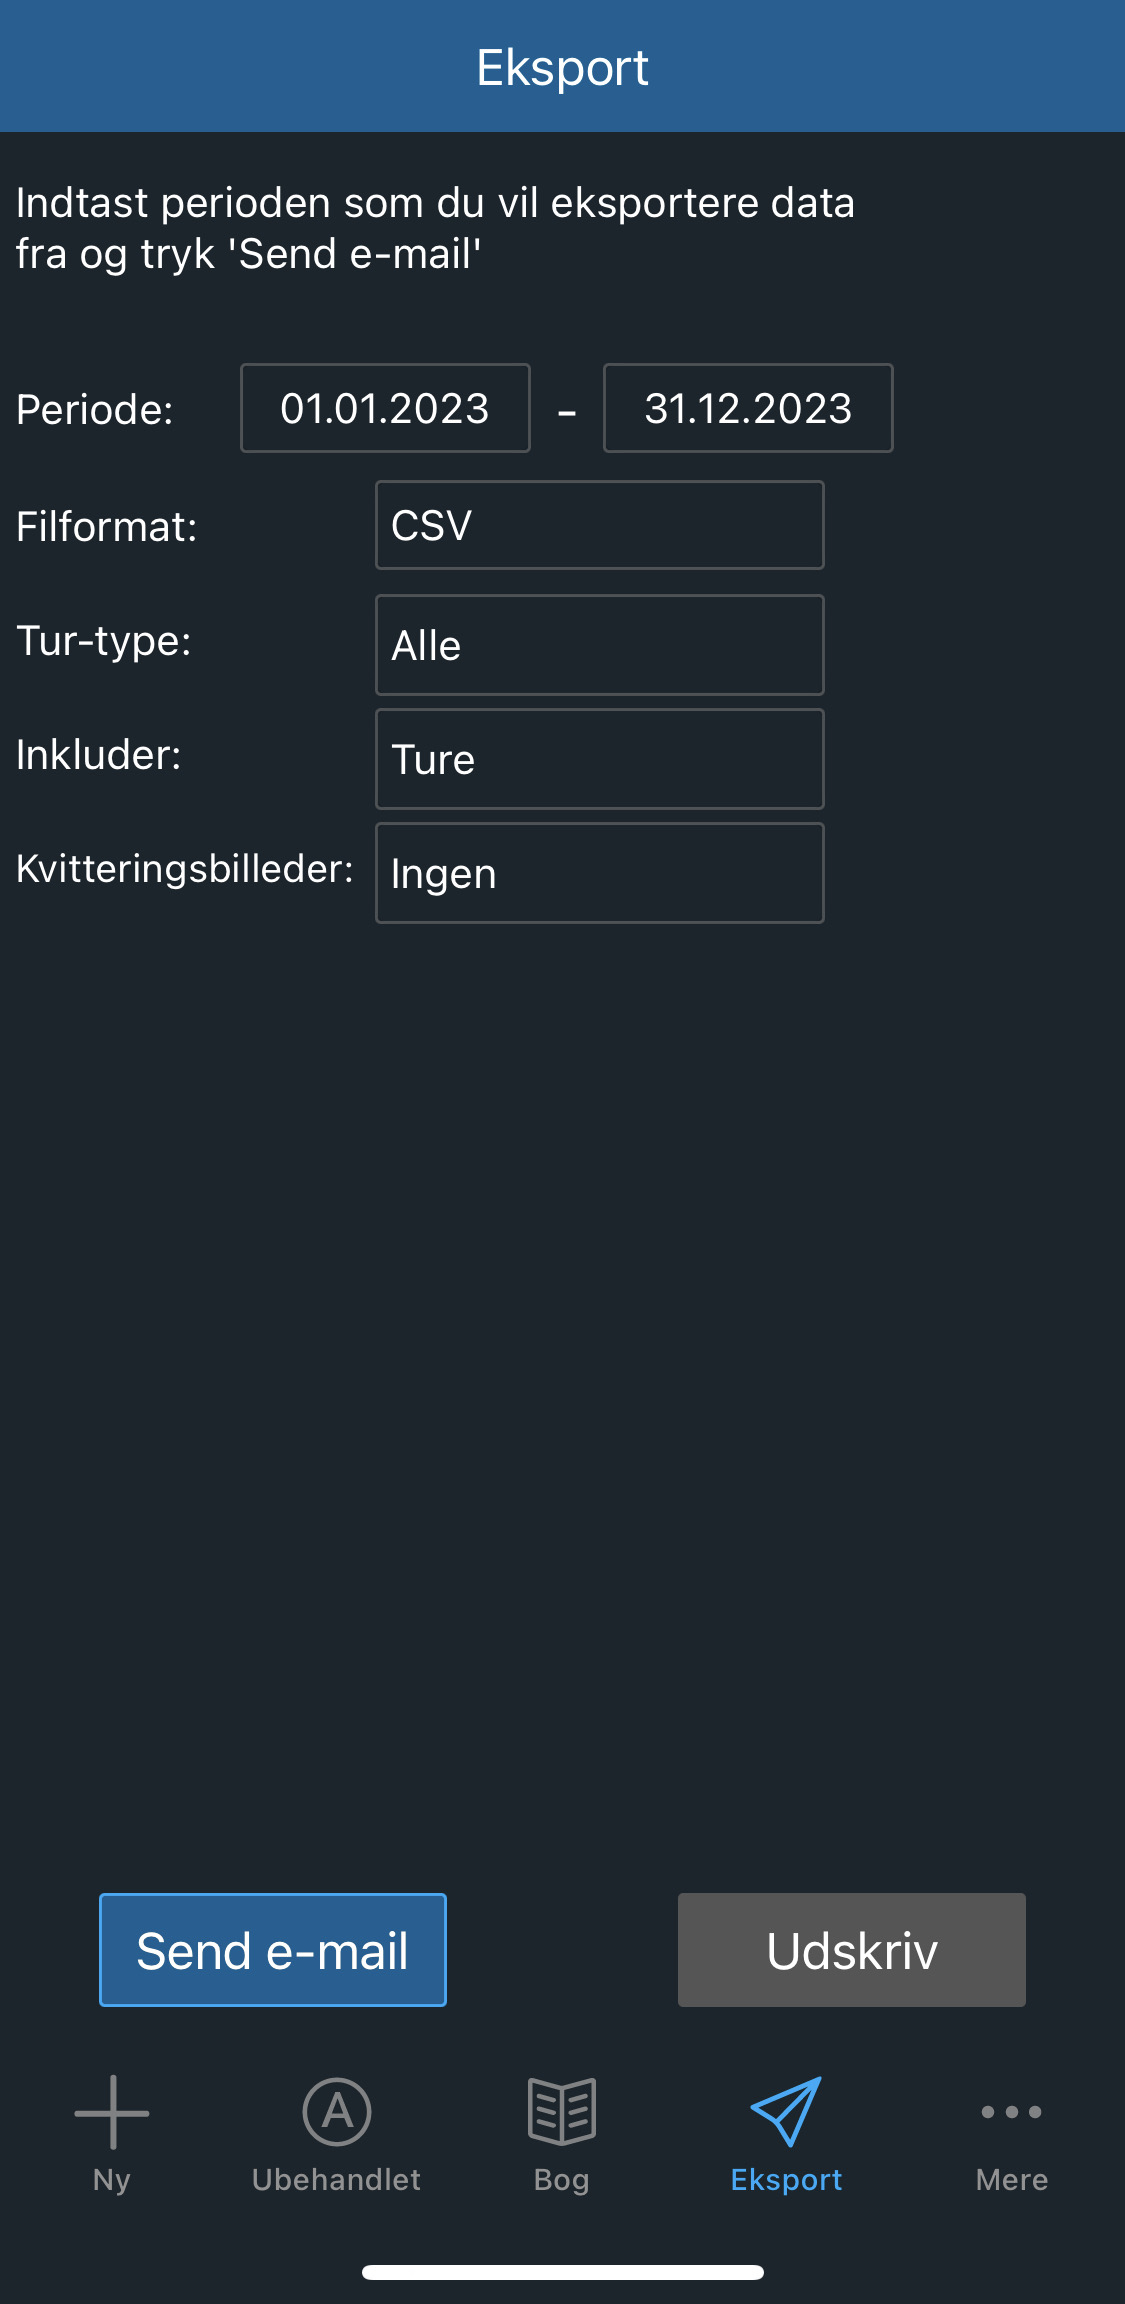Tap the blue Eksport tab label
Image resolution: width=1125 pixels, height=2304 pixels.
[x=787, y=2180]
